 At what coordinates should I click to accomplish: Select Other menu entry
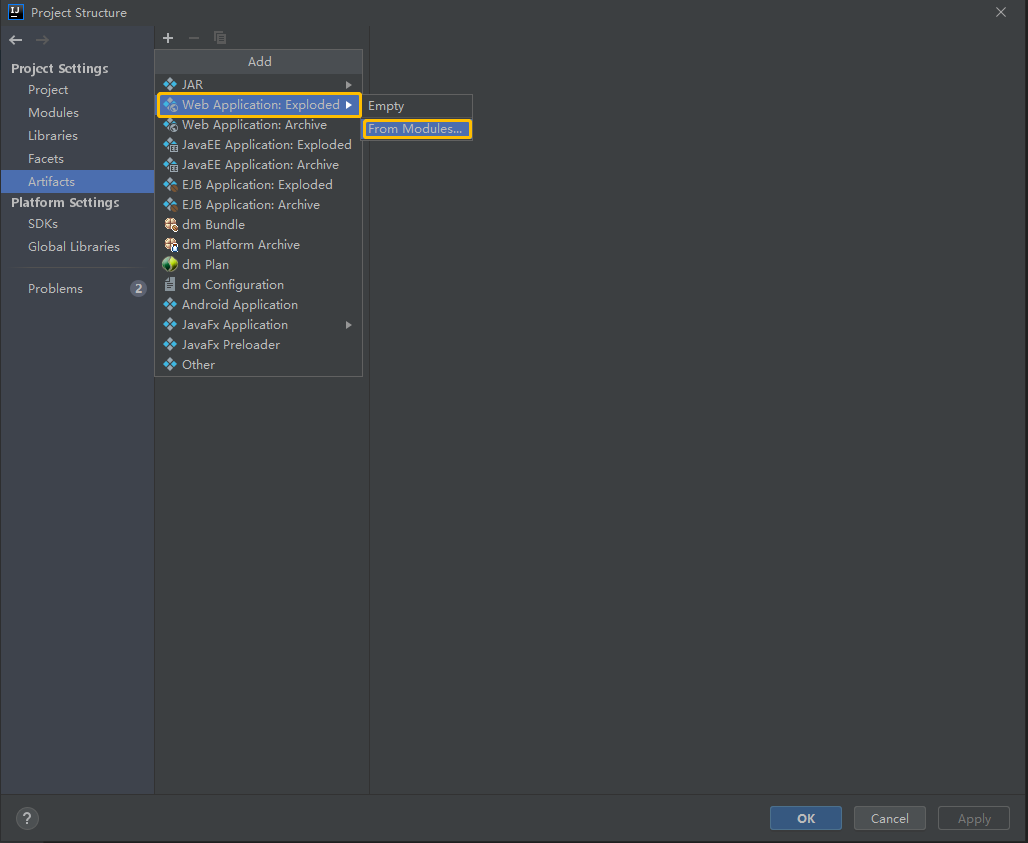[259, 364]
